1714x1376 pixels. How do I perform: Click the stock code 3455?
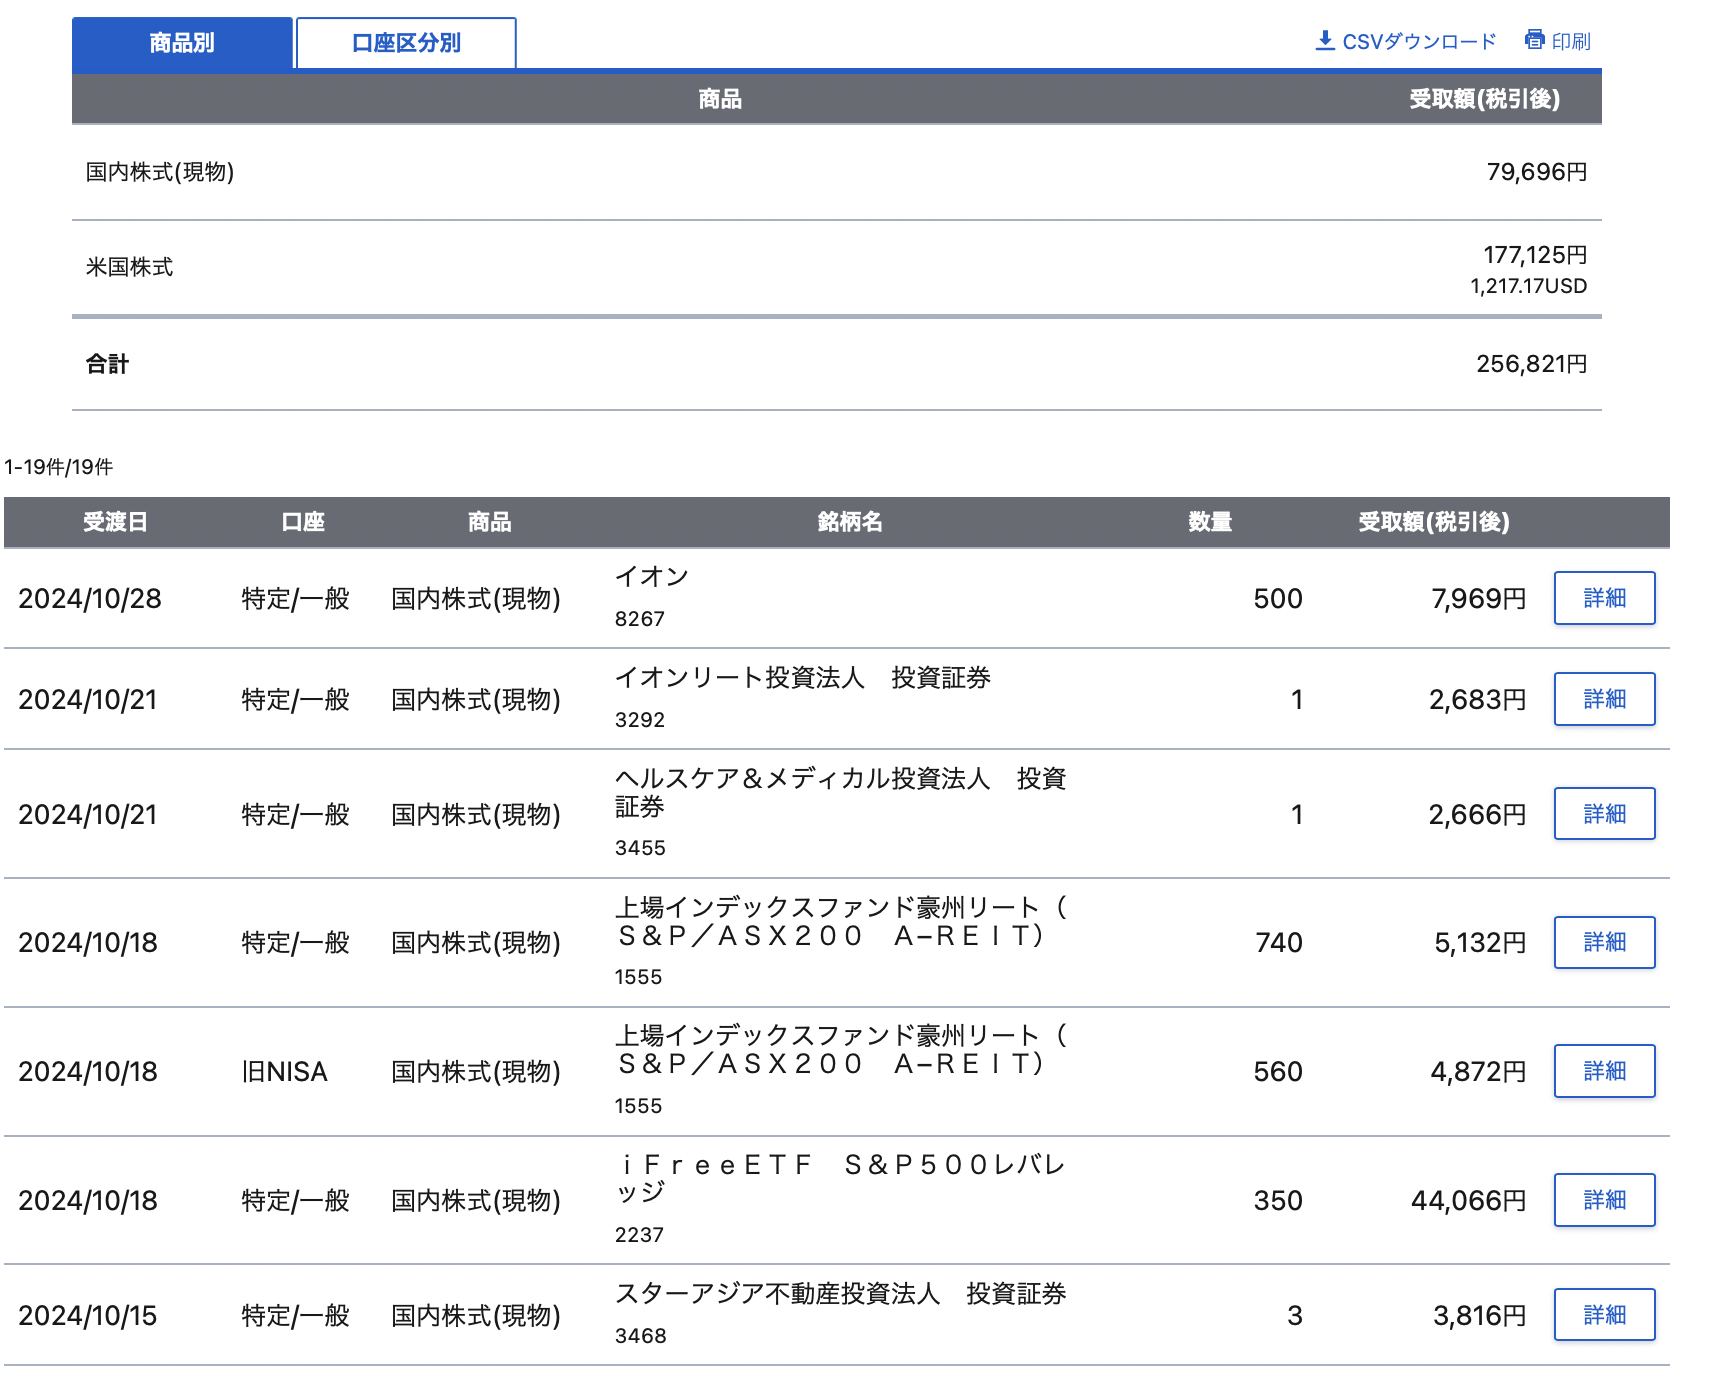coord(640,848)
